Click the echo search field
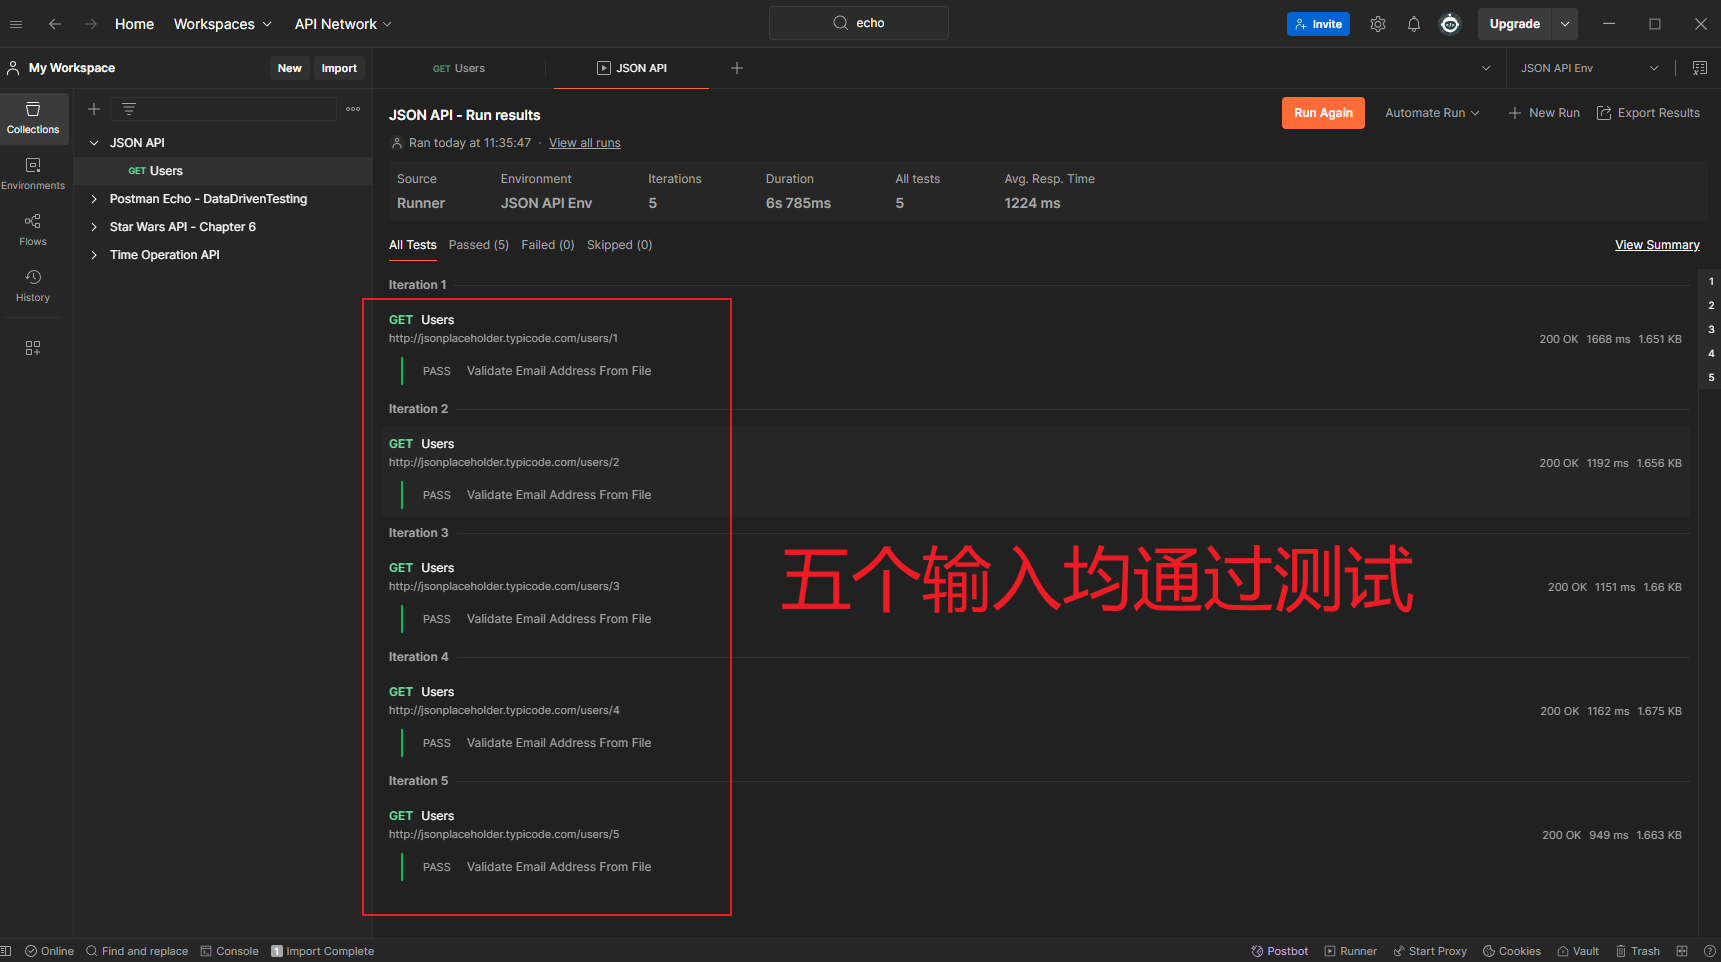The height and width of the screenshot is (962, 1721). [x=858, y=23]
